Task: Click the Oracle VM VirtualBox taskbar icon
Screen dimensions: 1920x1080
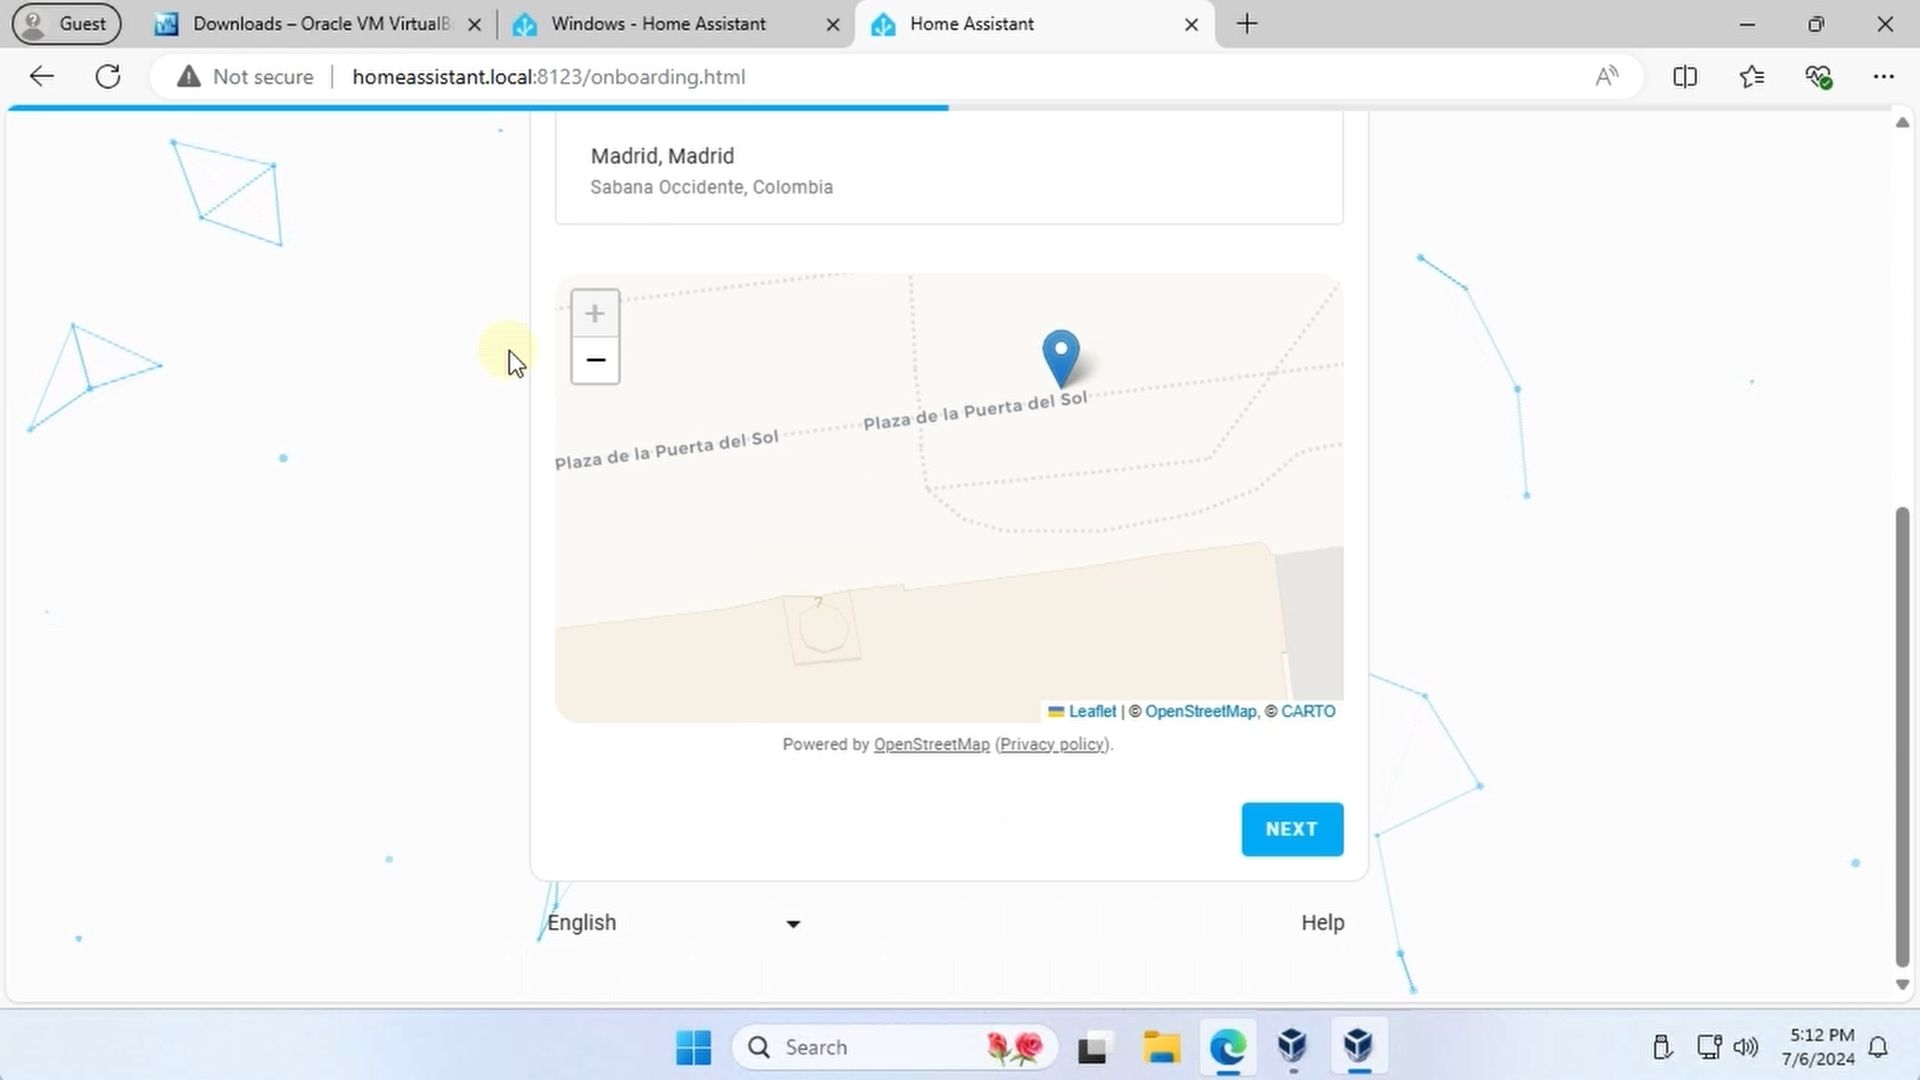Action: (x=1292, y=1046)
